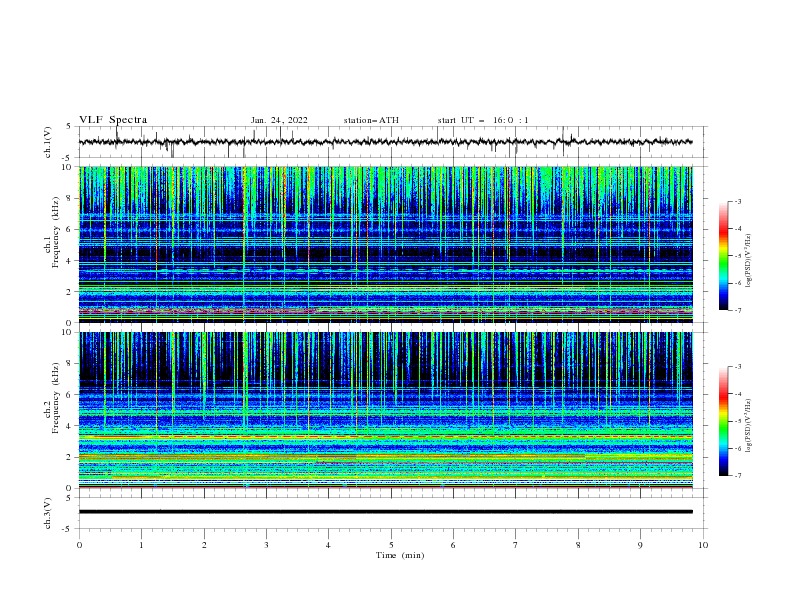Click the ch.1 voltage waveform trace
This screenshot has height=612, width=792.
coord(385,142)
